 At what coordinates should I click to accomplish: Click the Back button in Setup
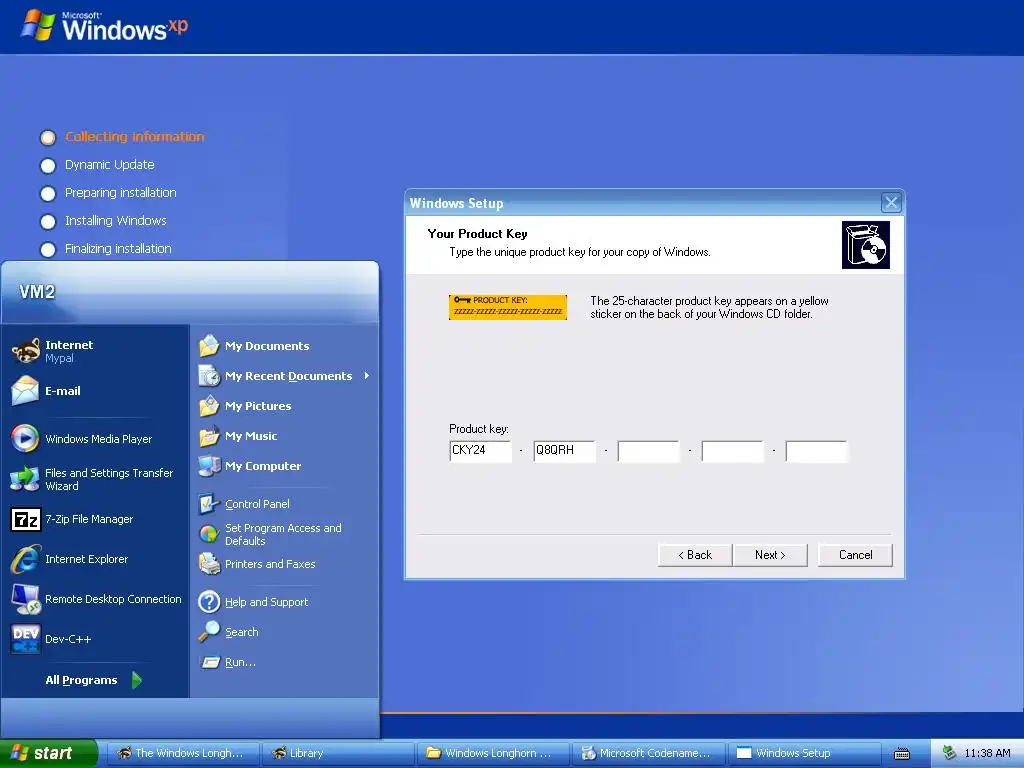tap(695, 555)
